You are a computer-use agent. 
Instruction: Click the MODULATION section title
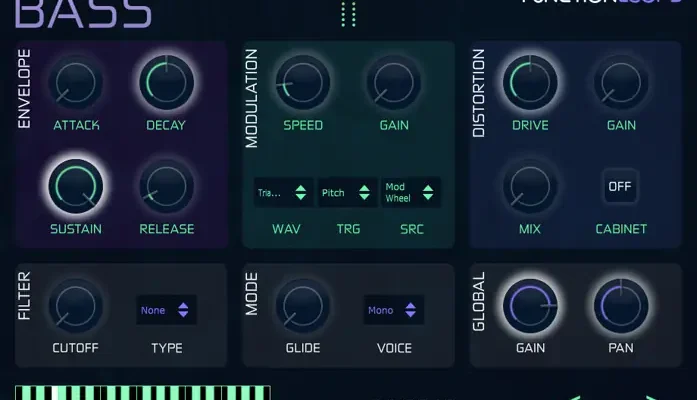(x=251, y=98)
